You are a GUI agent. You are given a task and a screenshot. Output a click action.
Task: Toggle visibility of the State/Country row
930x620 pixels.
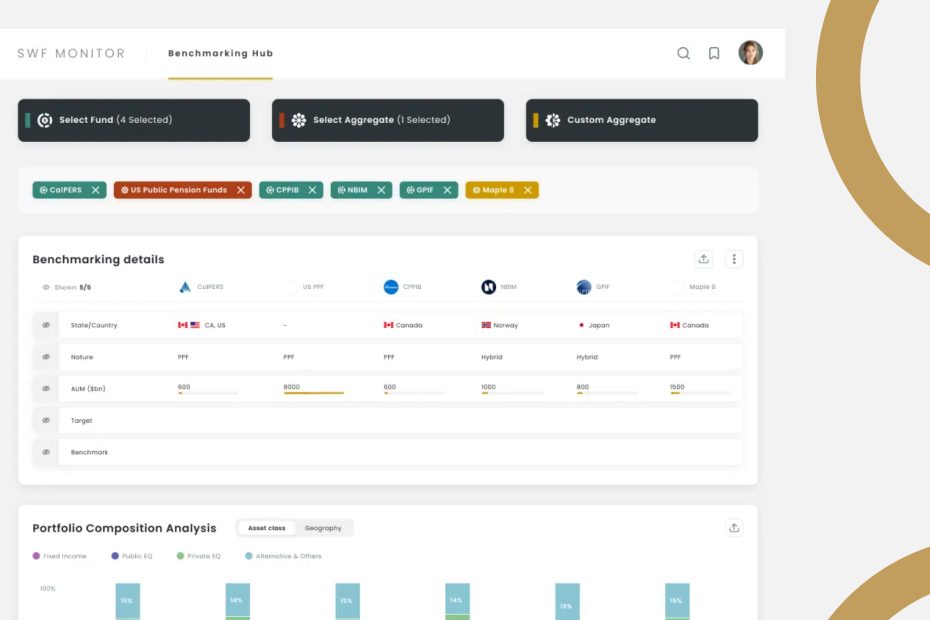click(x=46, y=325)
